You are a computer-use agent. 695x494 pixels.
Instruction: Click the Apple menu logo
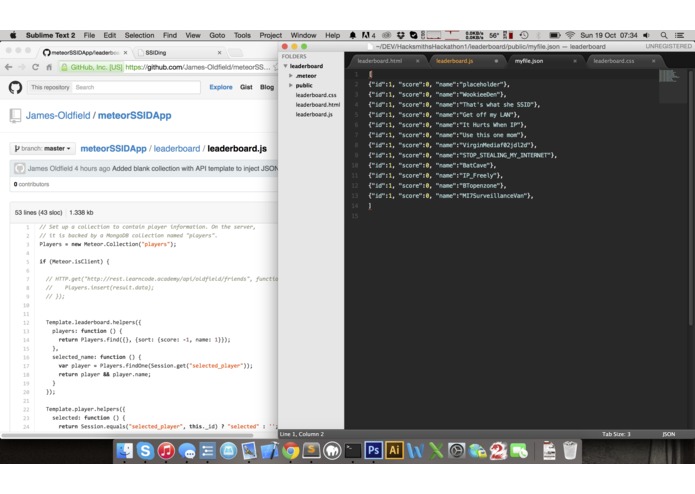(13, 35)
